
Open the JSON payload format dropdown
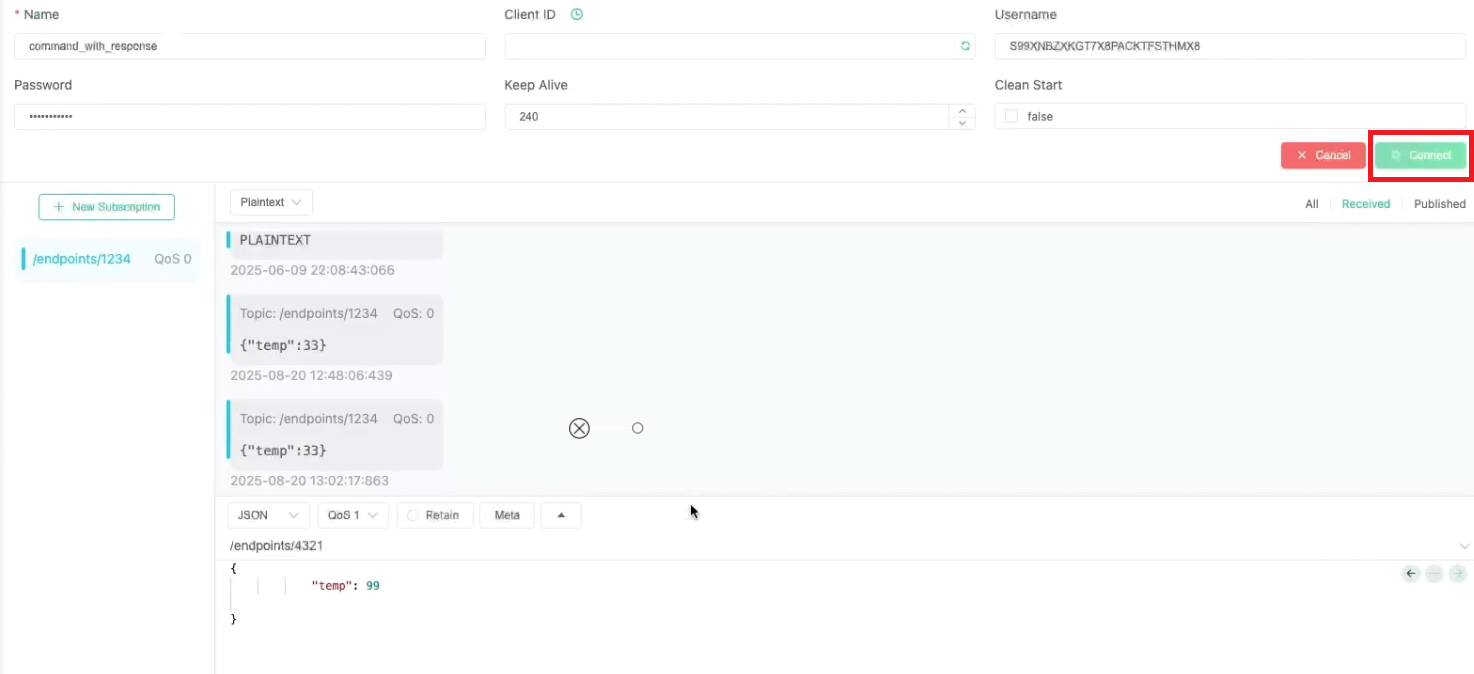coord(267,514)
